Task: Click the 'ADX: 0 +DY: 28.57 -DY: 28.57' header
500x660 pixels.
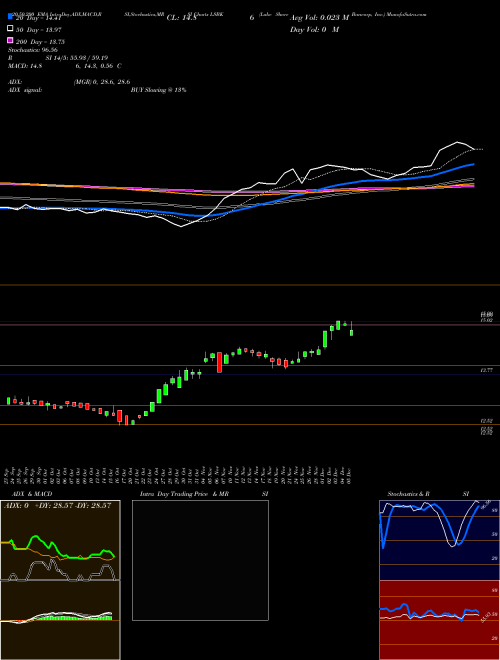Action: [x=58, y=505]
